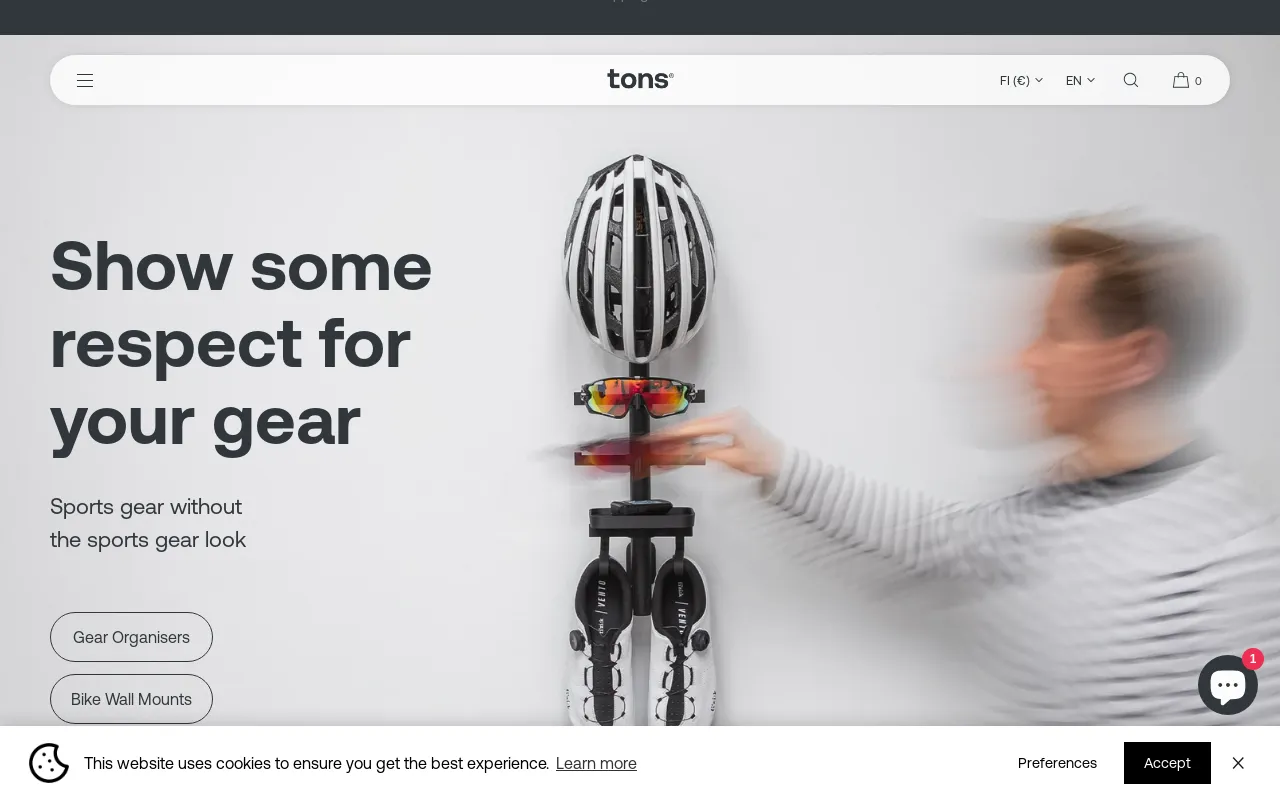Expand the EN language selector
Screen dimensions: 1280x800
tap(1080, 80)
